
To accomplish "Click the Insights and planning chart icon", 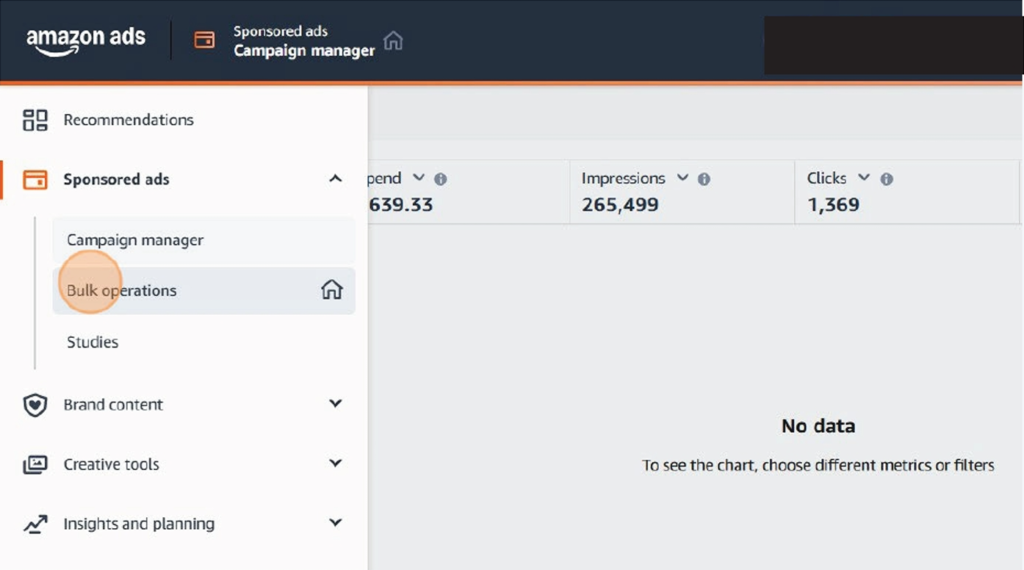I will (35, 524).
